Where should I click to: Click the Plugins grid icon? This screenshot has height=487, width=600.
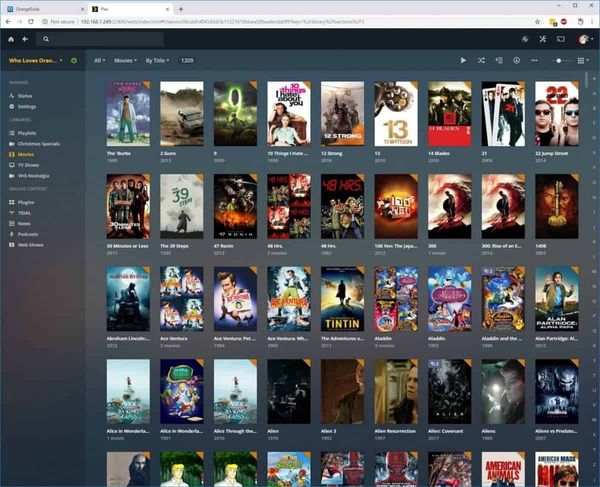tap(11, 202)
